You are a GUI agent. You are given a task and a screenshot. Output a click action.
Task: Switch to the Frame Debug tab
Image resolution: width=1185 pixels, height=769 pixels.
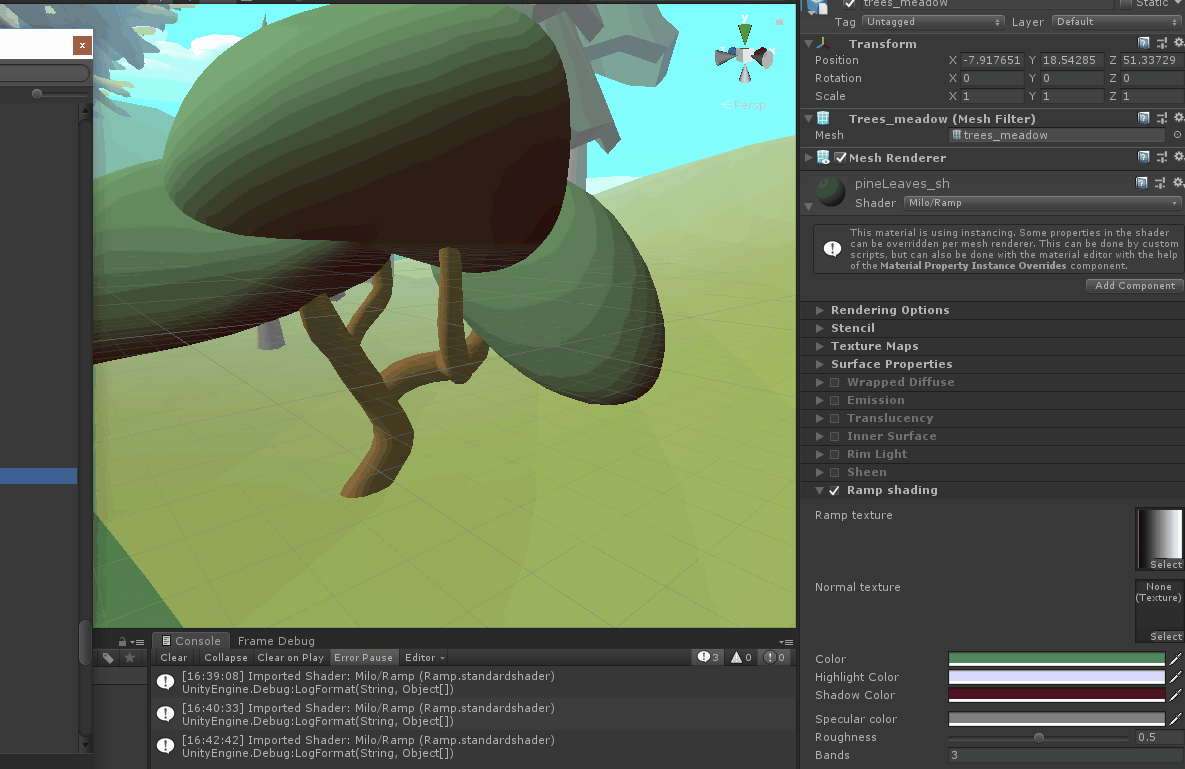point(276,641)
